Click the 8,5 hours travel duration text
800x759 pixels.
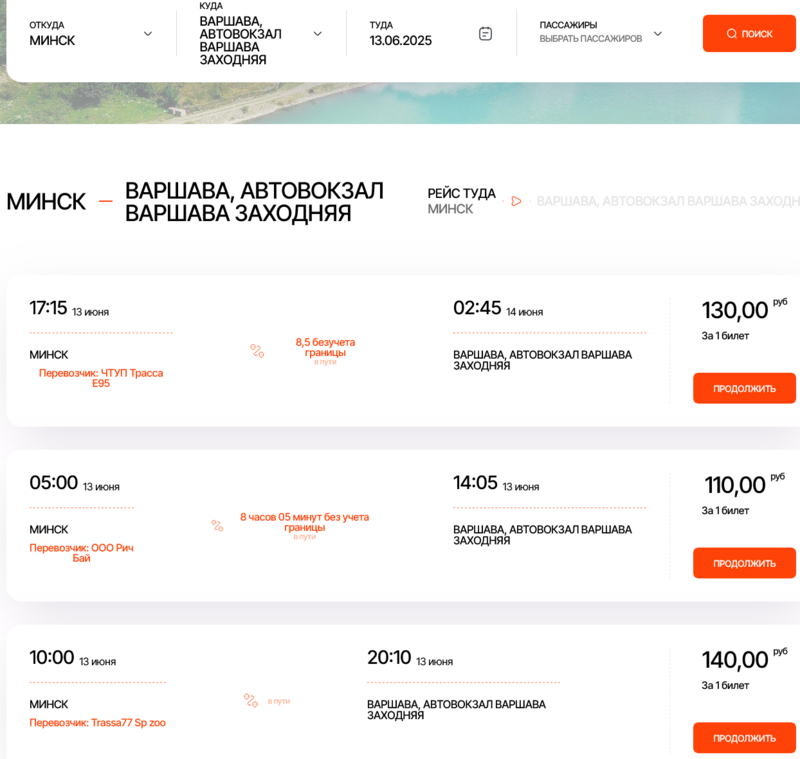tap(325, 347)
